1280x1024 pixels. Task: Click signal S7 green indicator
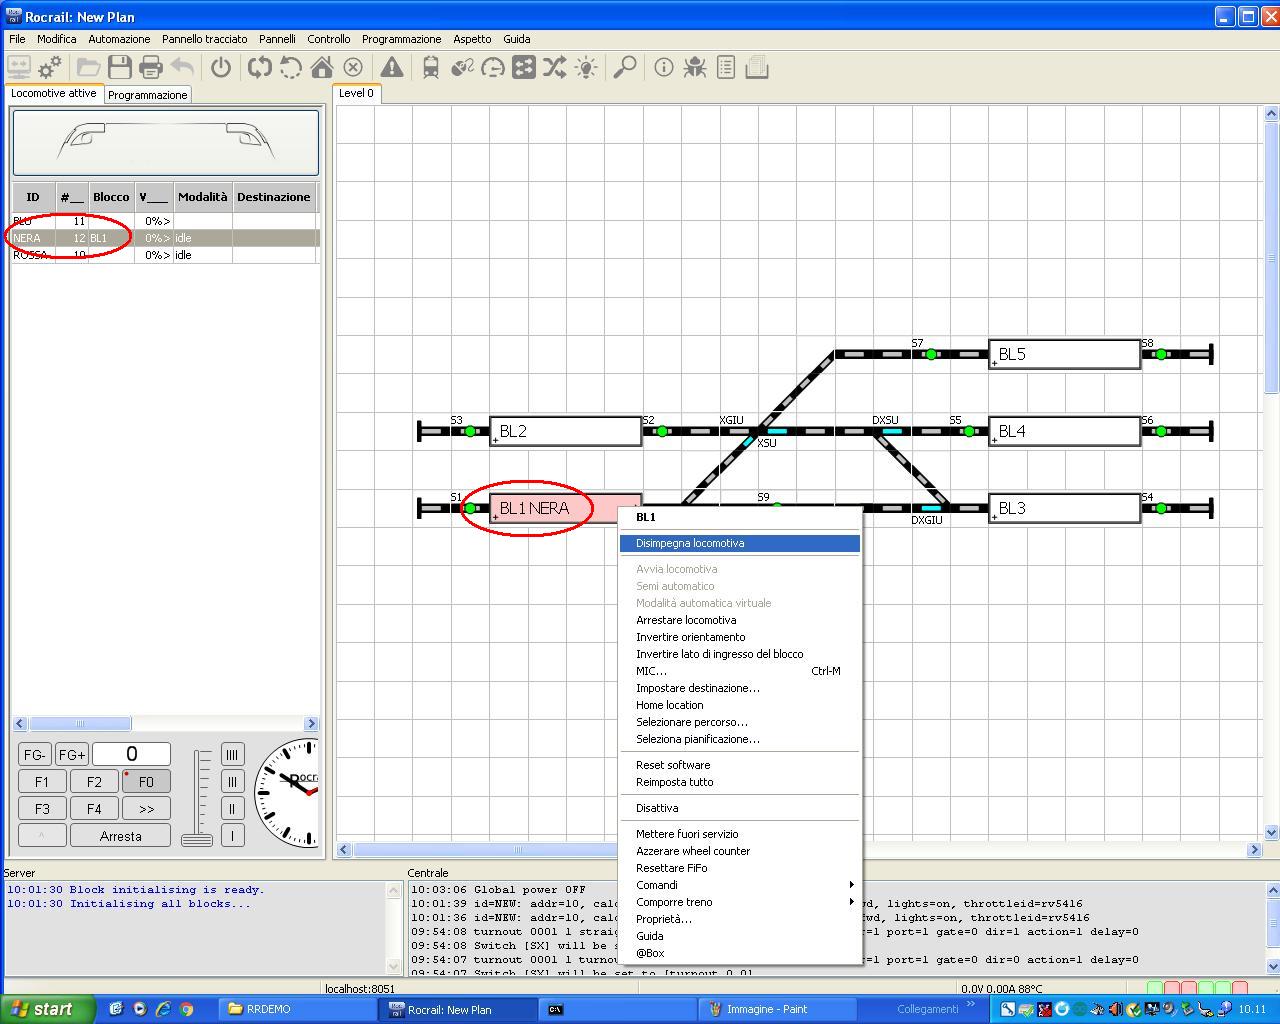click(x=931, y=354)
